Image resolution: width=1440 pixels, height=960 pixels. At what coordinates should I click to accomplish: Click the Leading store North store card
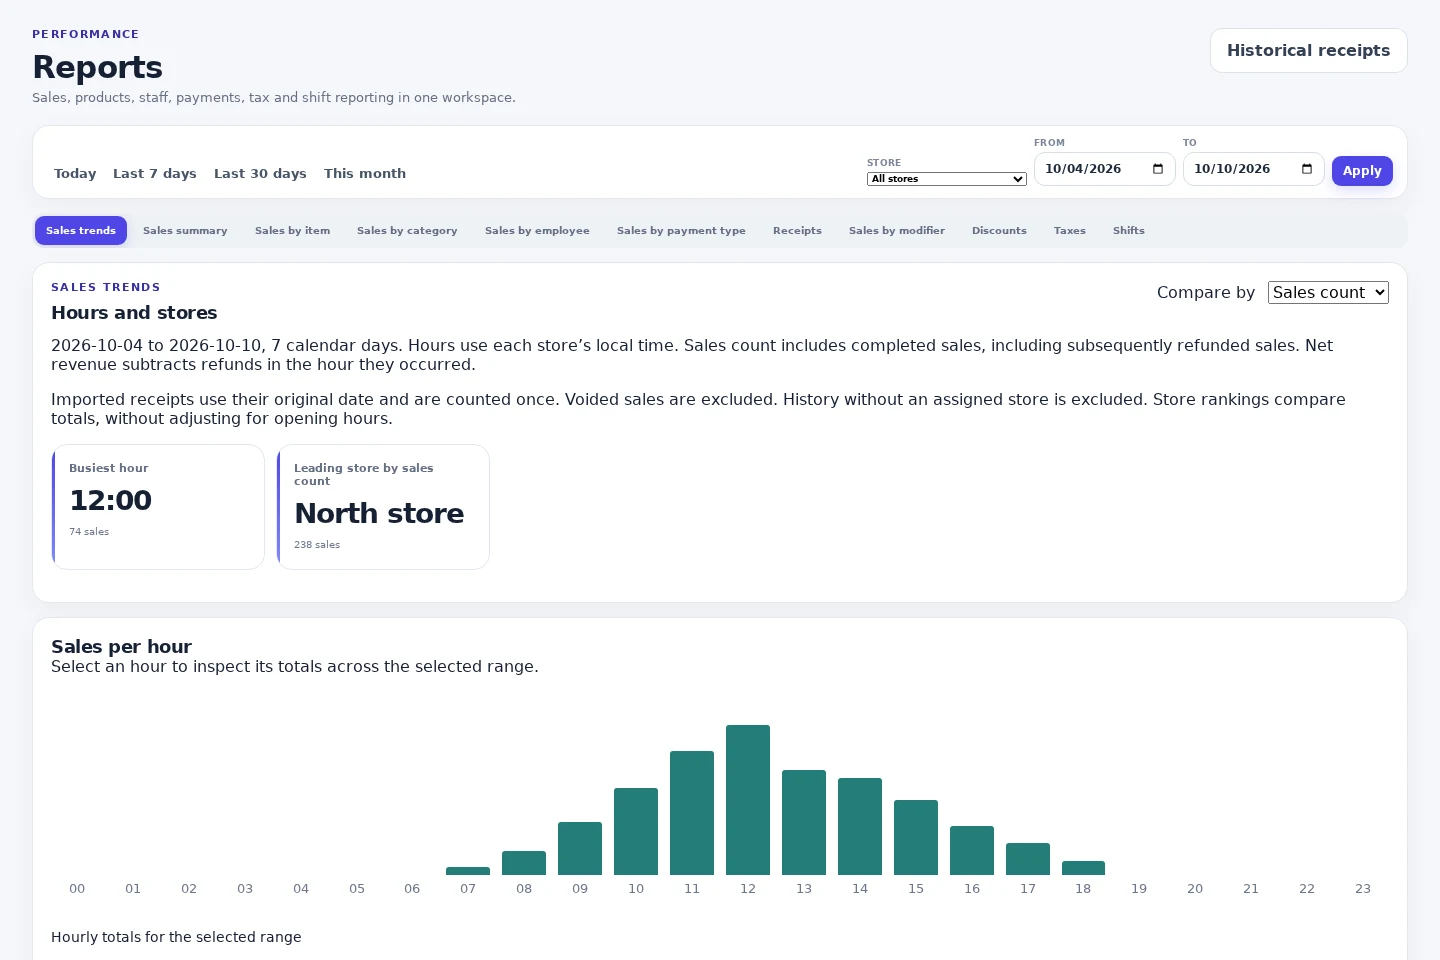coord(383,507)
